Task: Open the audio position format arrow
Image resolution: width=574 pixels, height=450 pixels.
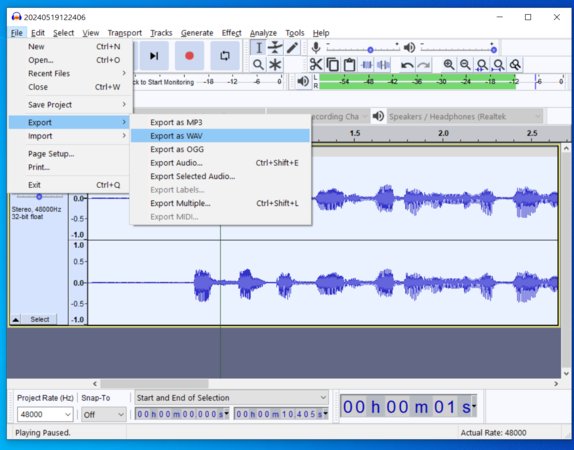Action: (474, 406)
